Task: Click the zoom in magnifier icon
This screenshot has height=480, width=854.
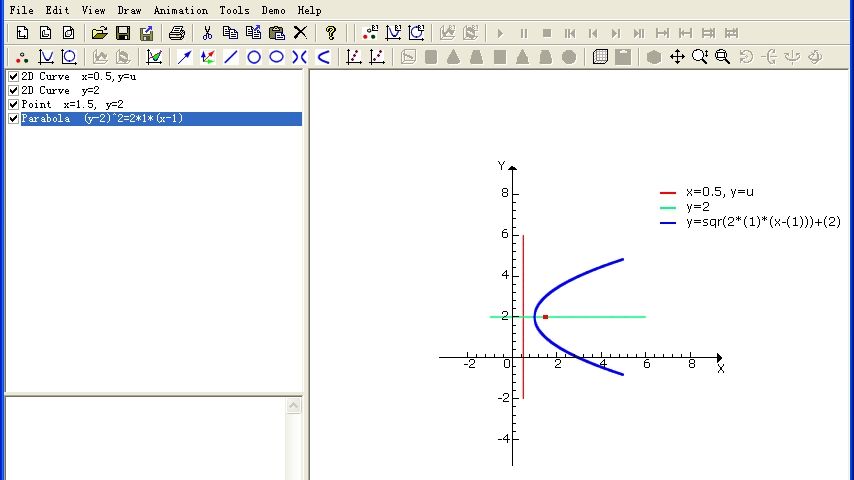Action: coord(700,57)
